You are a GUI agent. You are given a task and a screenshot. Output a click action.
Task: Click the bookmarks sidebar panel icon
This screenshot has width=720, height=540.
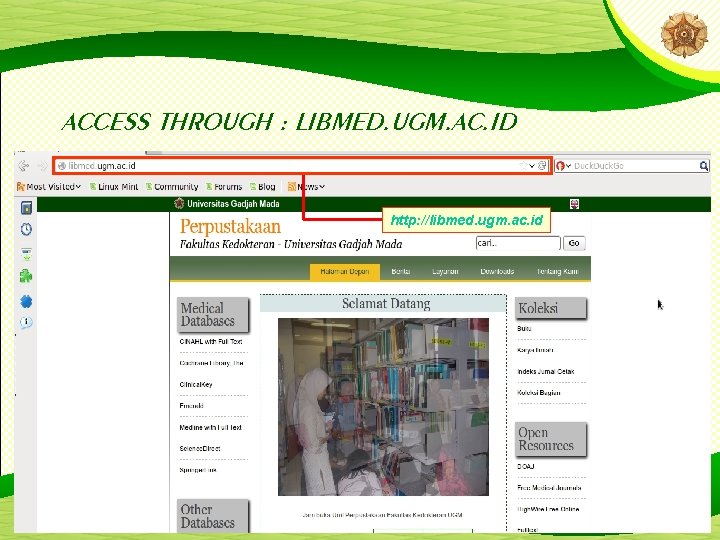(26, 208)
